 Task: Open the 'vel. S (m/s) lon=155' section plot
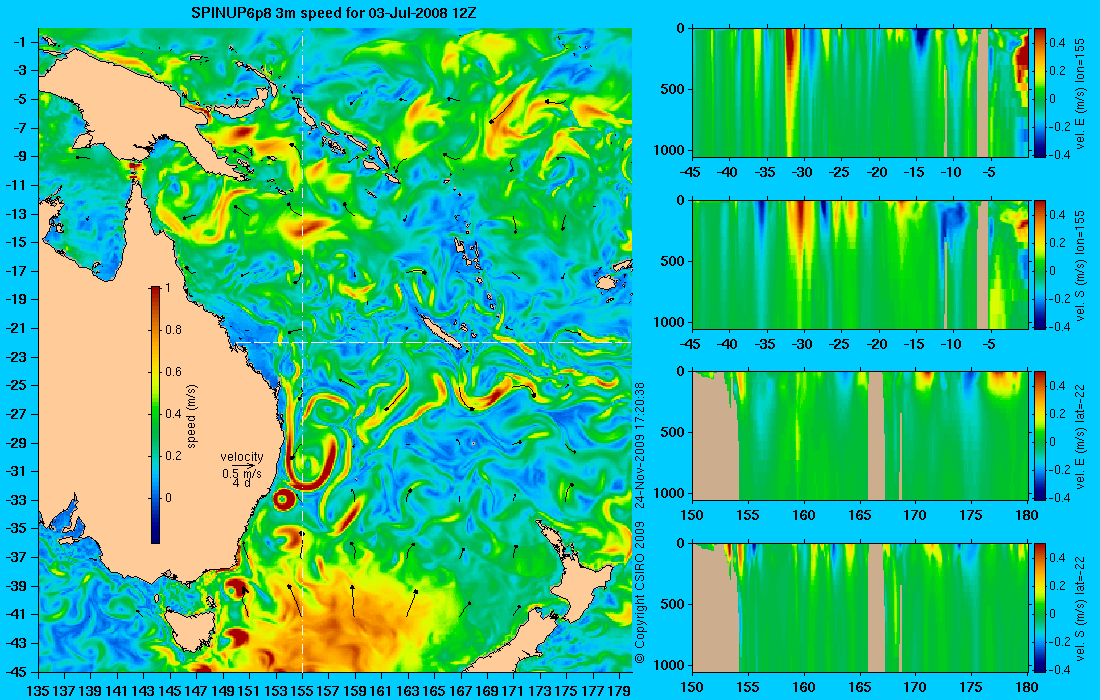861,264
